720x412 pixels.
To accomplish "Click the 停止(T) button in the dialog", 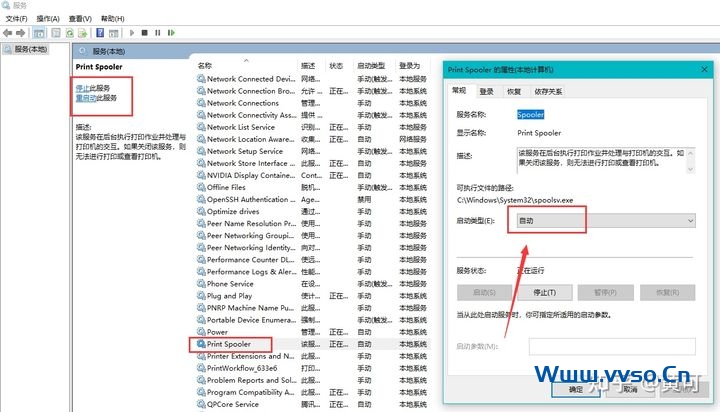I will tap(545, 292).
